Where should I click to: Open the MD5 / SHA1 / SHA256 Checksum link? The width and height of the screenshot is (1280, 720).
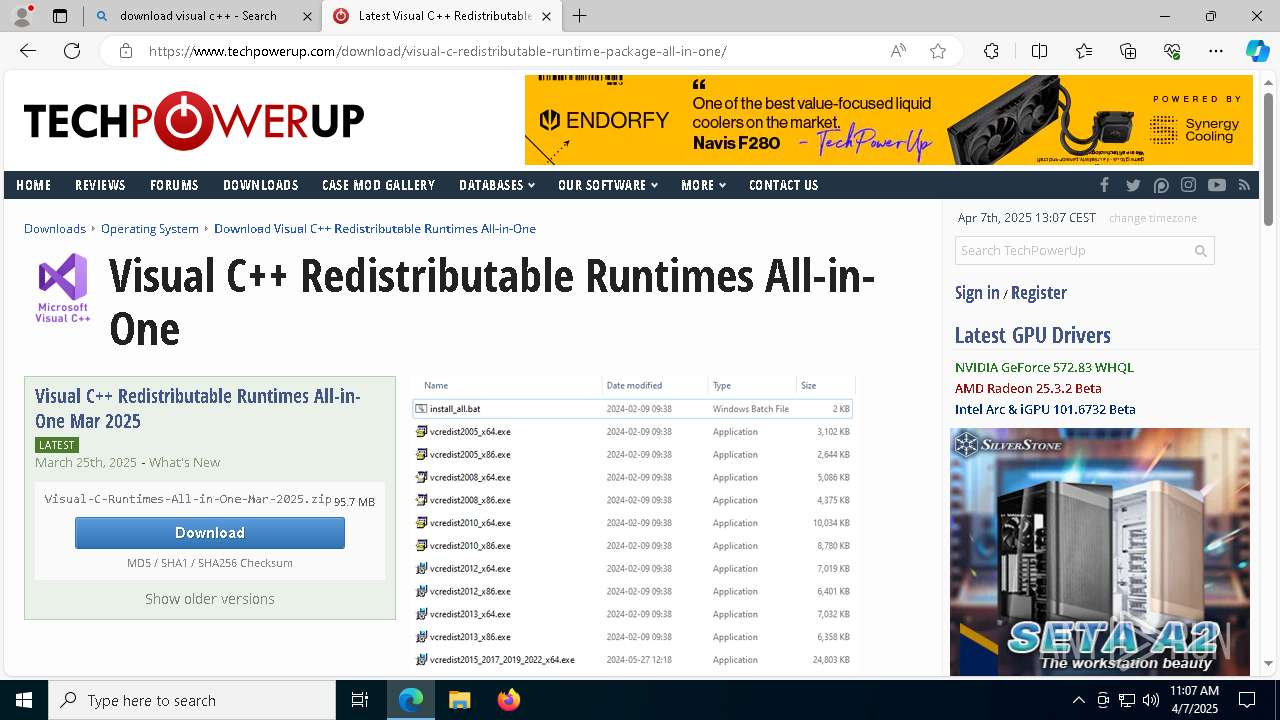tap(210, 563)
